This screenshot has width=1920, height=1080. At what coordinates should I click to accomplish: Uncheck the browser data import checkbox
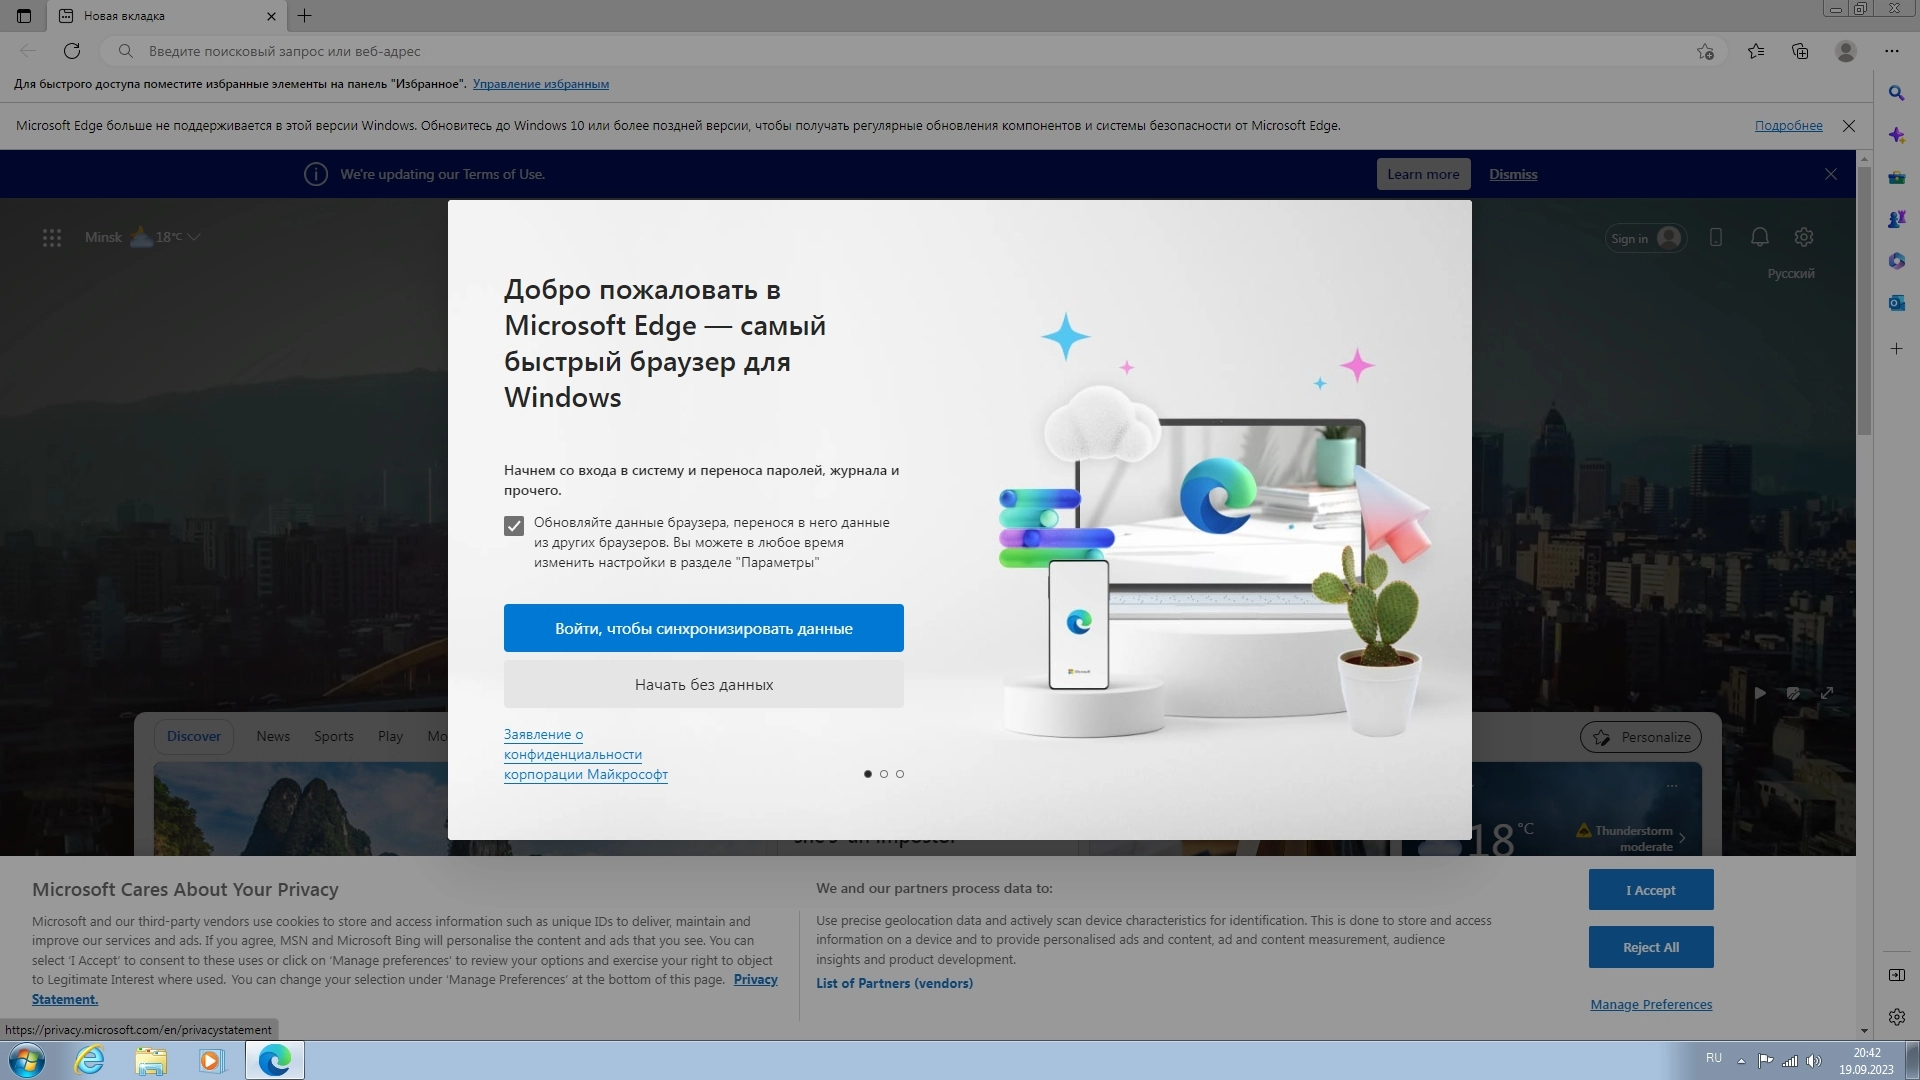pos(514,526)
